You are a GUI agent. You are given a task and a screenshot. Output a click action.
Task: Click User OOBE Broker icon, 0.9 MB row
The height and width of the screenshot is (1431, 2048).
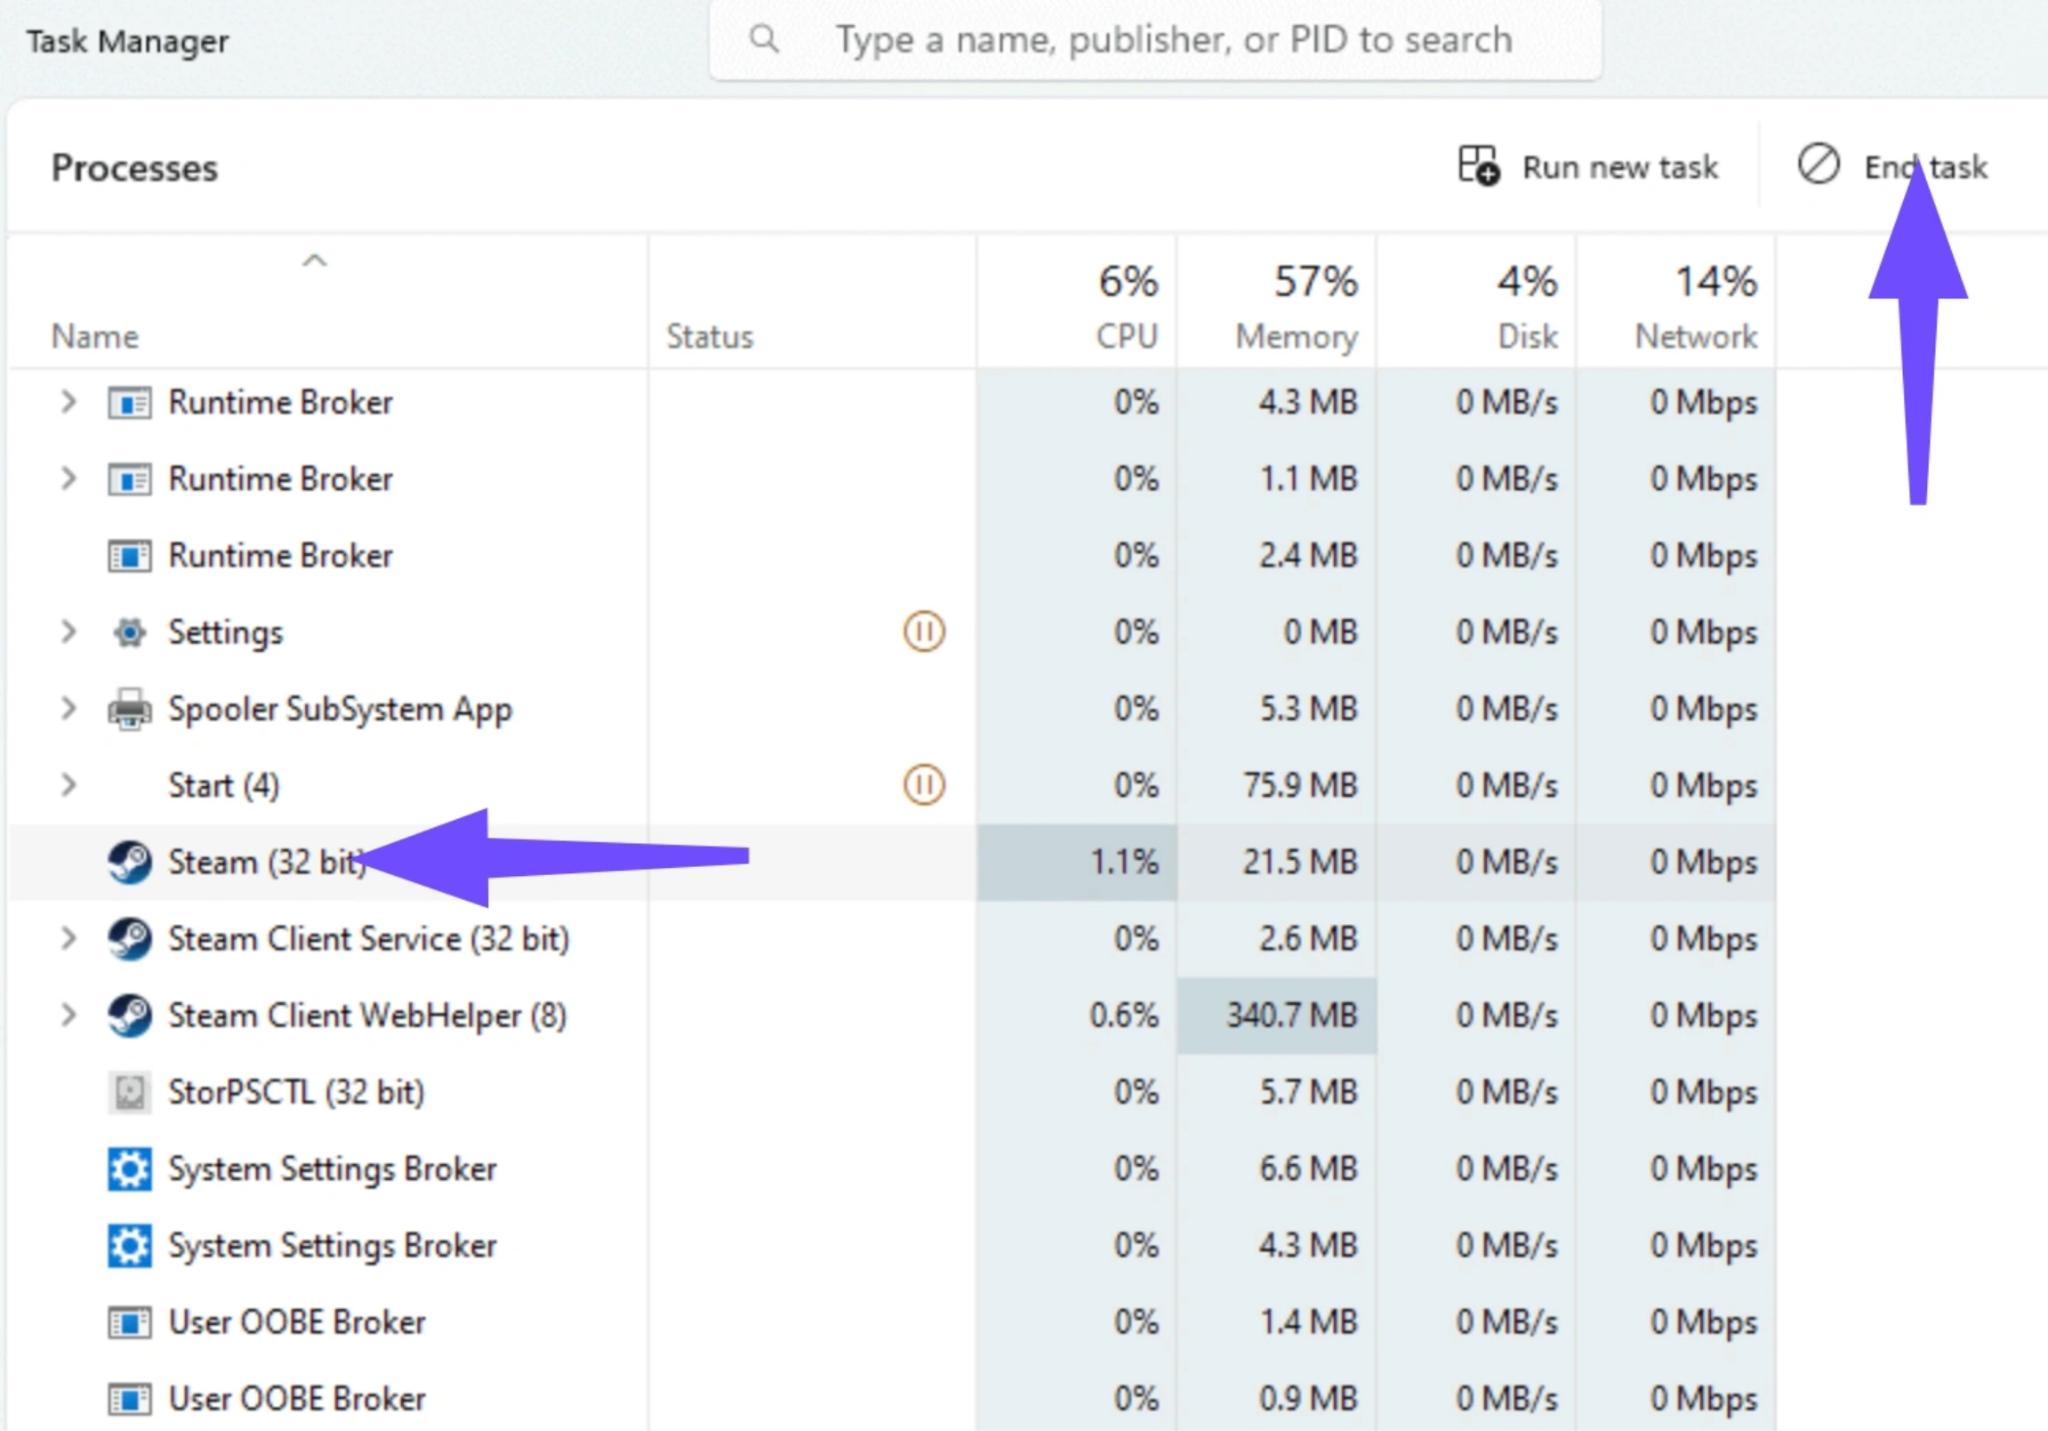pyautogui.click(x=130, y=1399)
